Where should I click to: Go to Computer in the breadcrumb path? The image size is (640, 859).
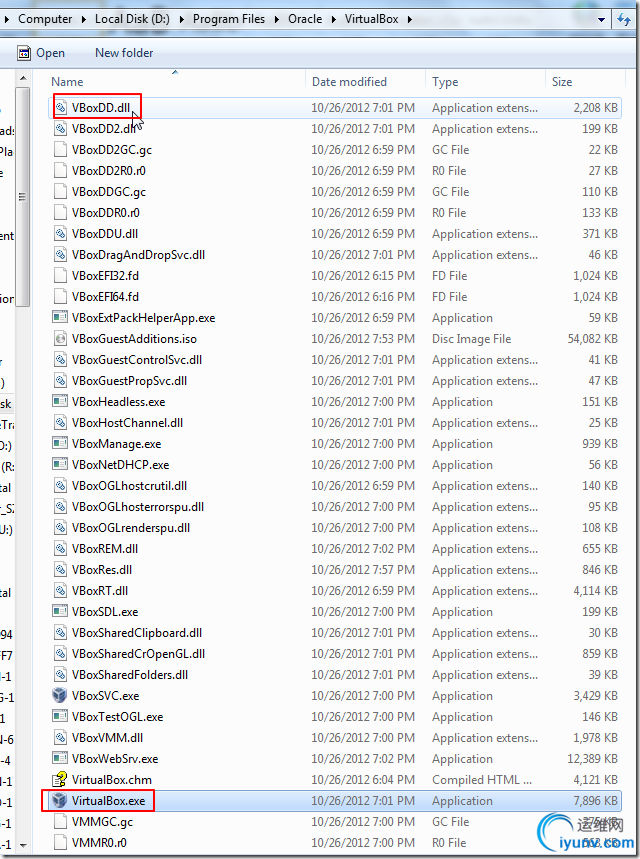click(x=45, y=19)
